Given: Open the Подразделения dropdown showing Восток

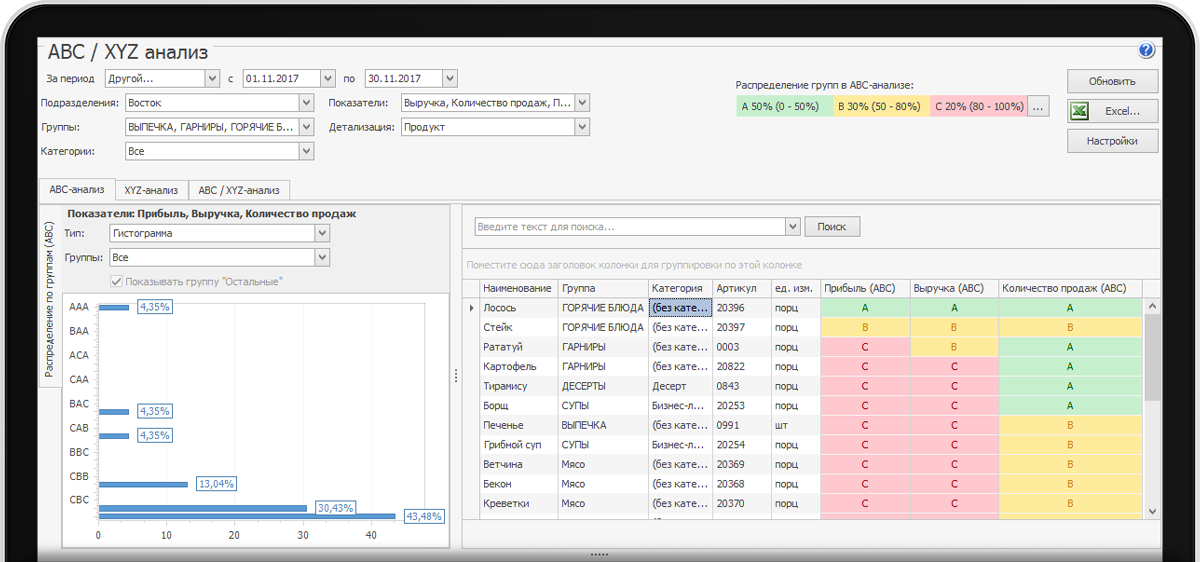Looking at the screenshot, I should pyautogui.click(x=306, y=102).
